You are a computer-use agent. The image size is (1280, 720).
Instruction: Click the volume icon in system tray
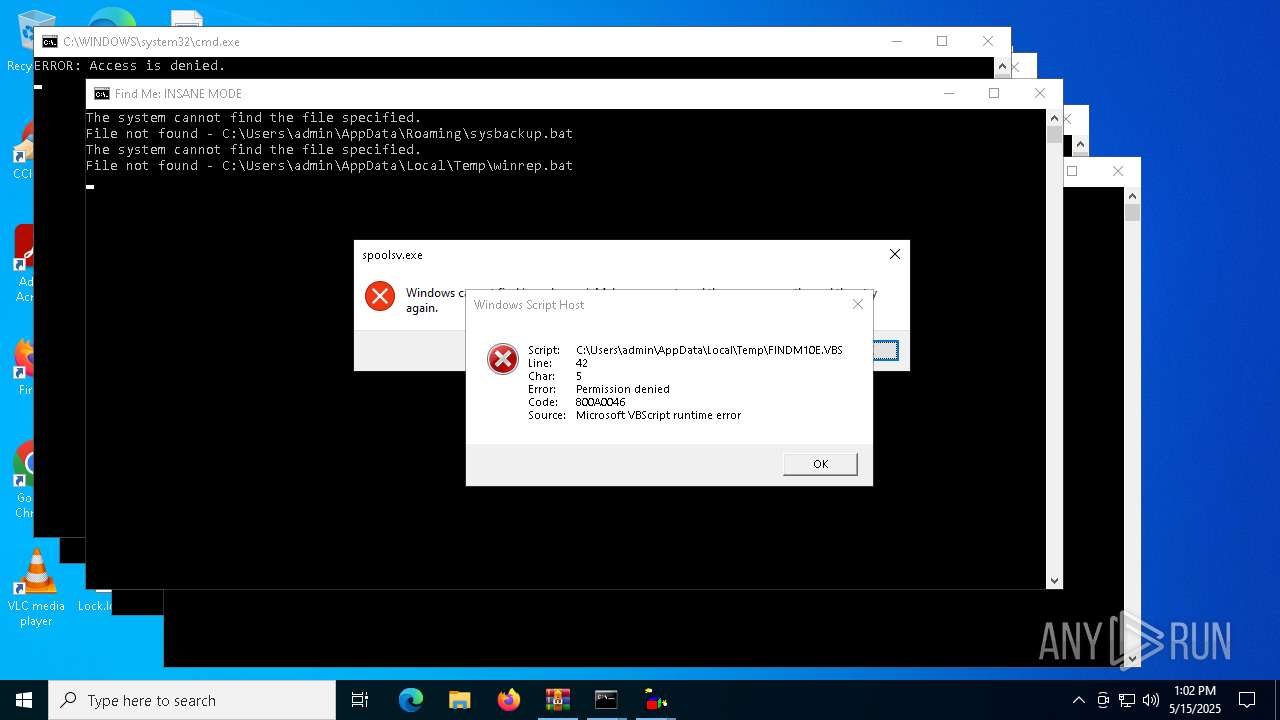1151,700
